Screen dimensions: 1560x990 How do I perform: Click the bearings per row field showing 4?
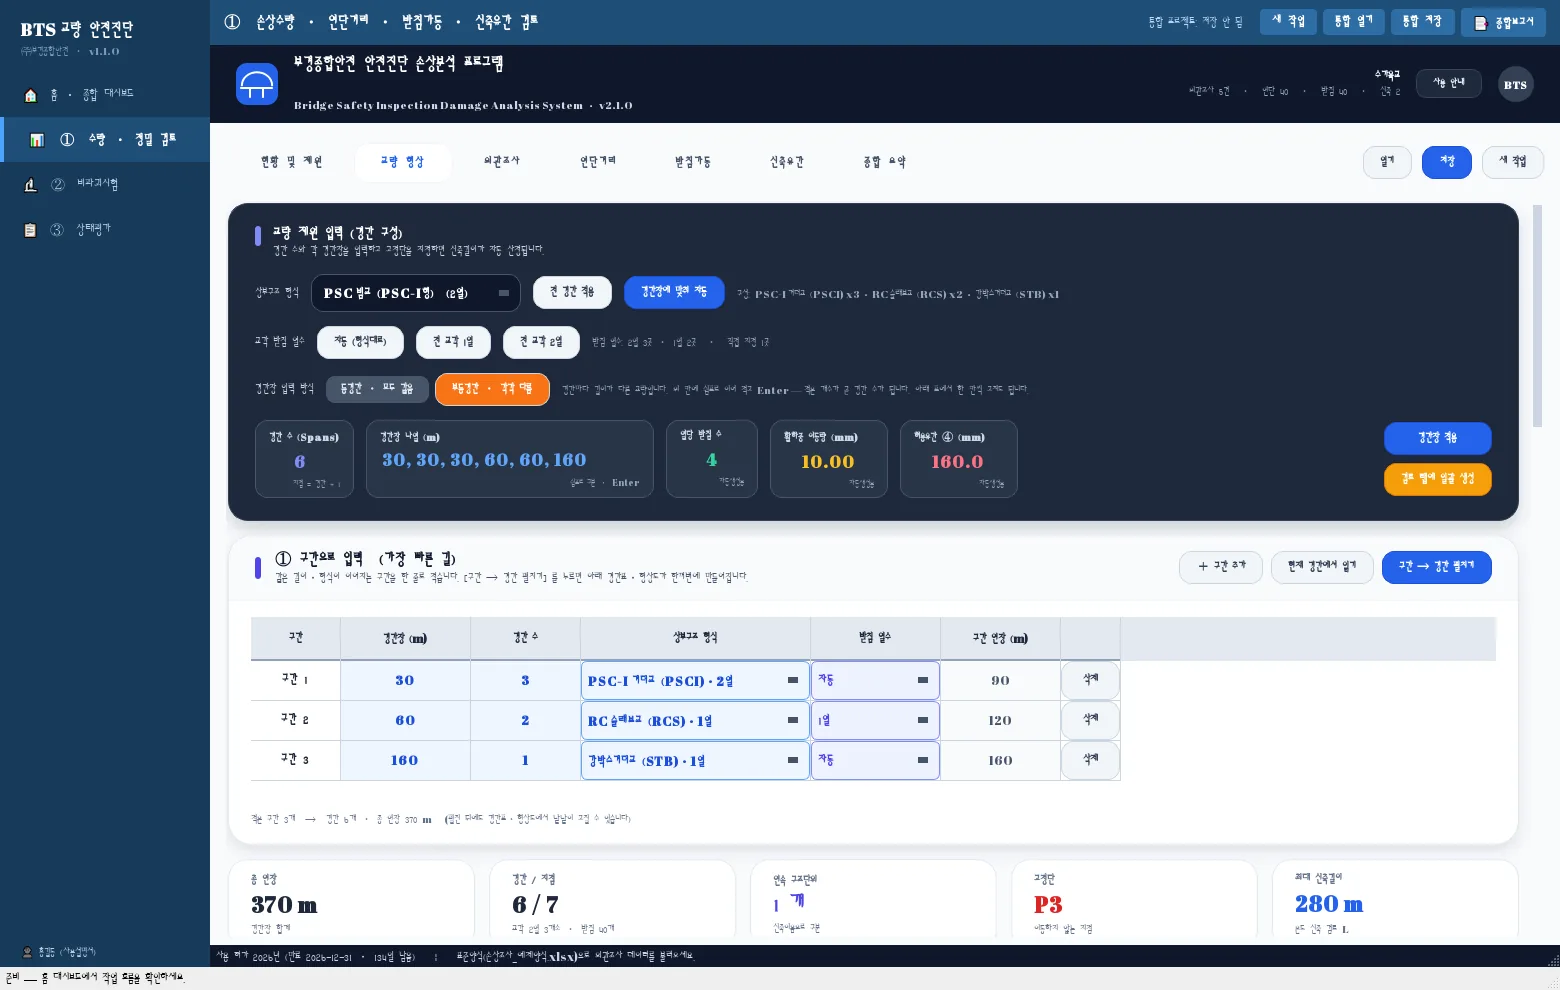(x=712, y=459)
